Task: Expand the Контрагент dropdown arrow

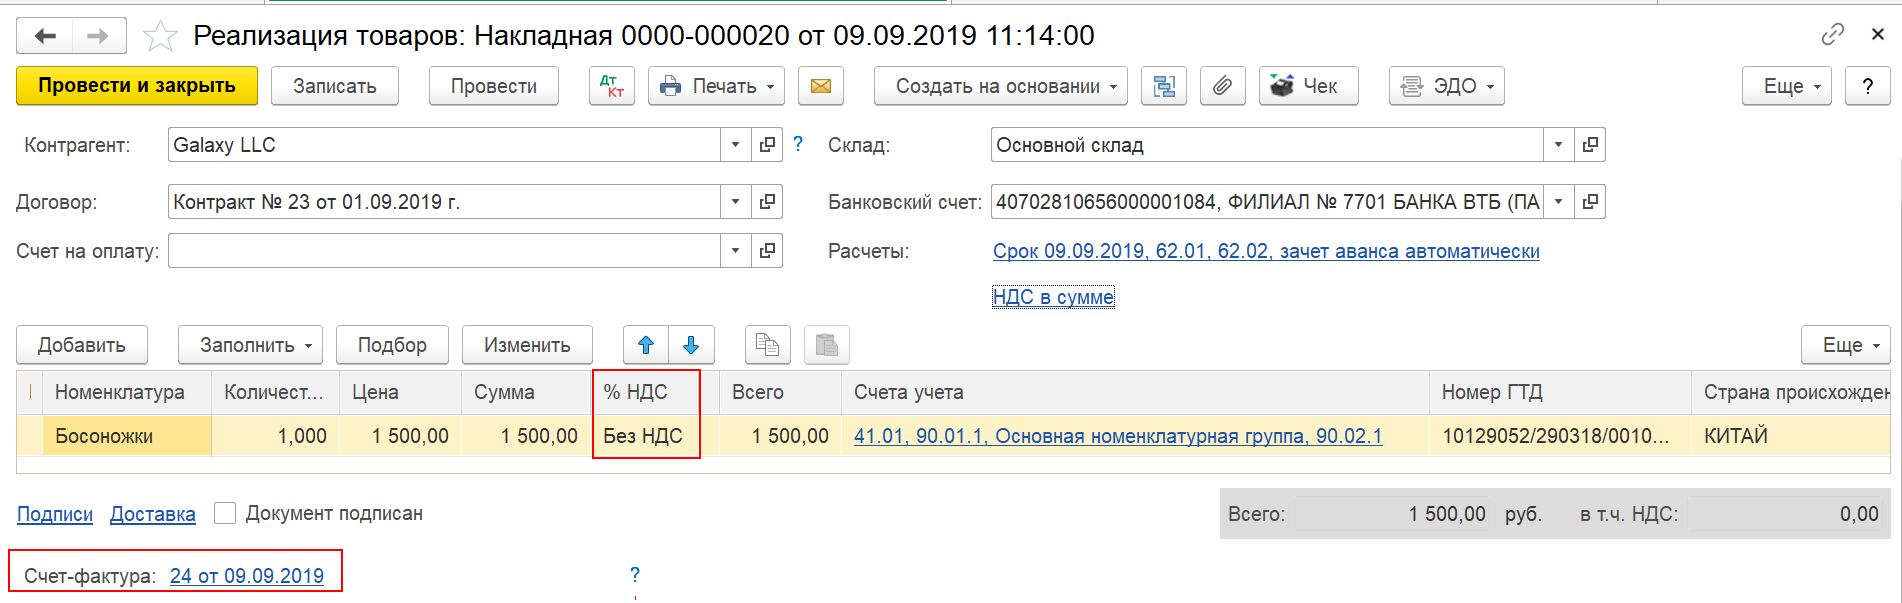Action: [x=736, y=145]
